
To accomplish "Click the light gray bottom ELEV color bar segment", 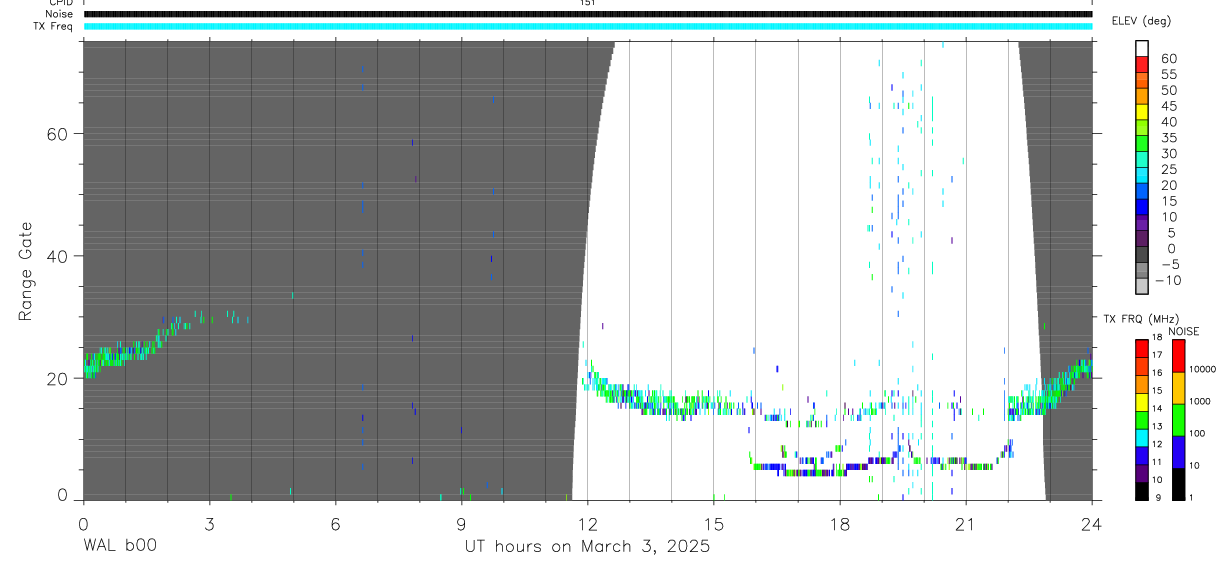I will (x=1142, y=285).
